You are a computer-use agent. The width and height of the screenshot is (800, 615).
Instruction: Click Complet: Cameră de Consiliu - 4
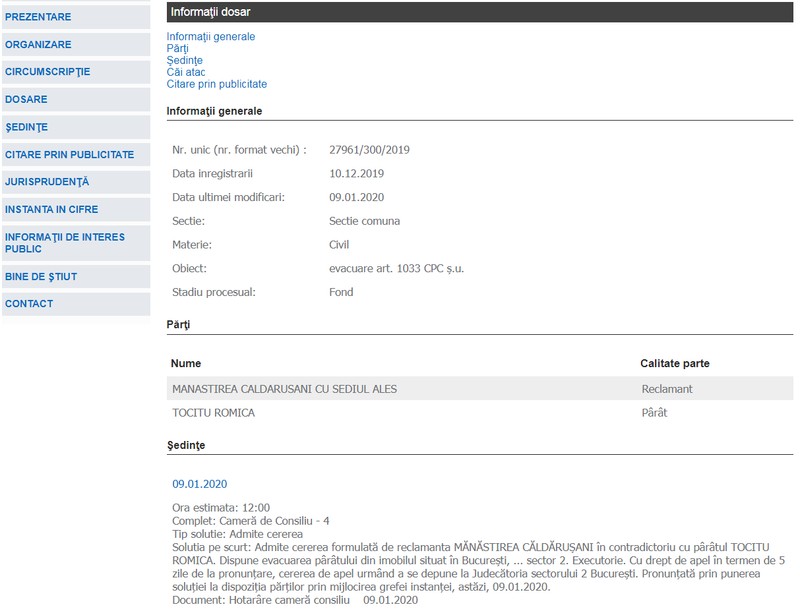click(251, 521)
